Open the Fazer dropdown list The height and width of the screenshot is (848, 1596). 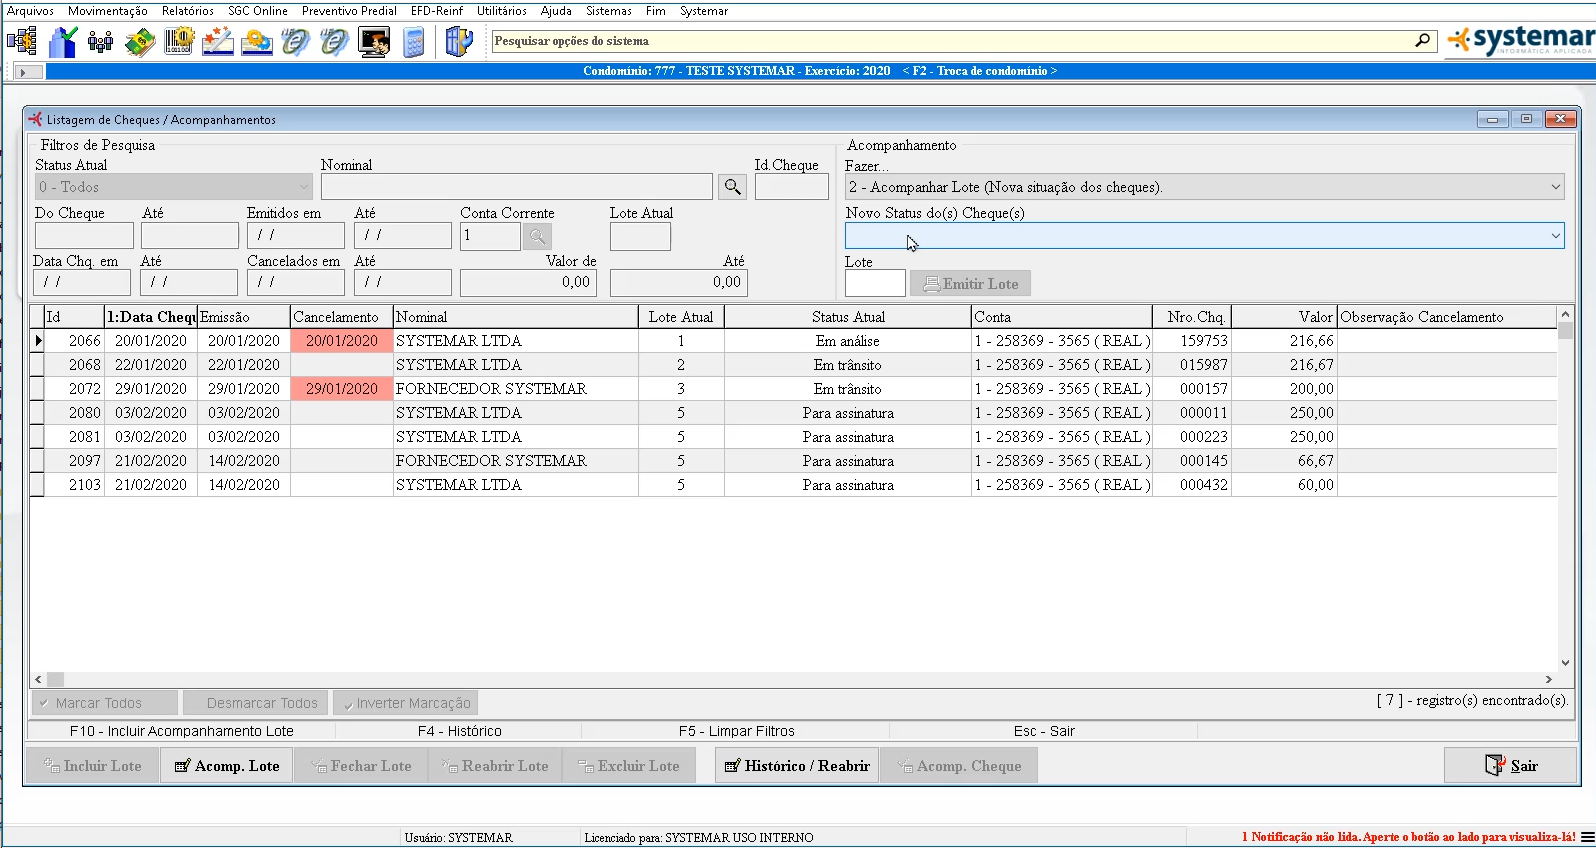tap(1204, 187)
